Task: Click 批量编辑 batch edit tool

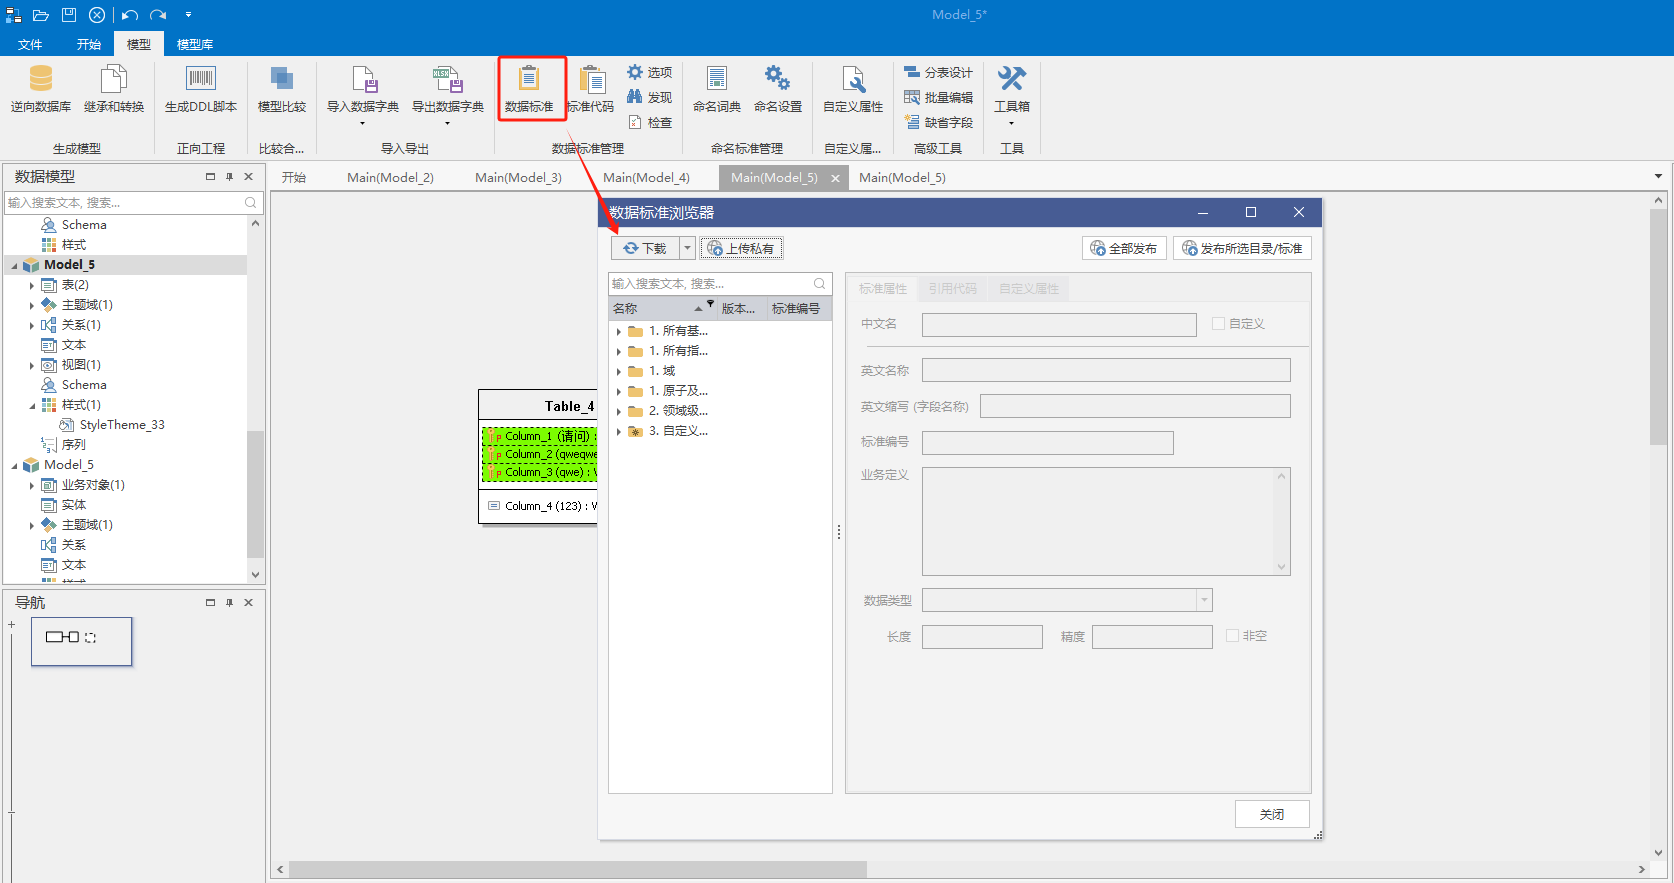Action: 938,97
